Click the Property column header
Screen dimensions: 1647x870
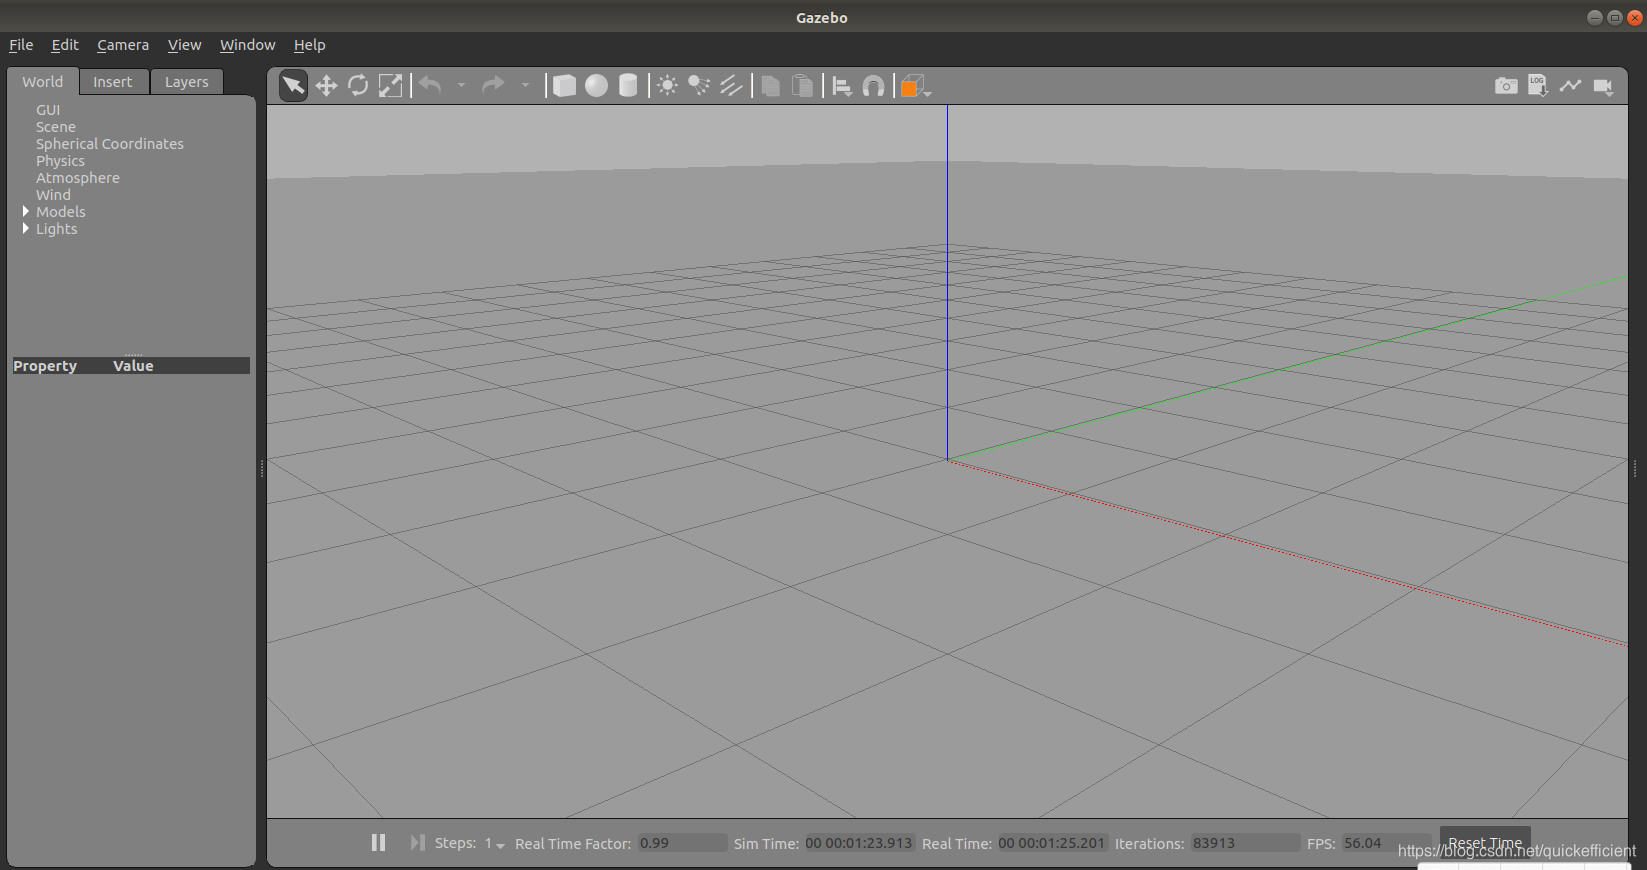tap(45, 366)
